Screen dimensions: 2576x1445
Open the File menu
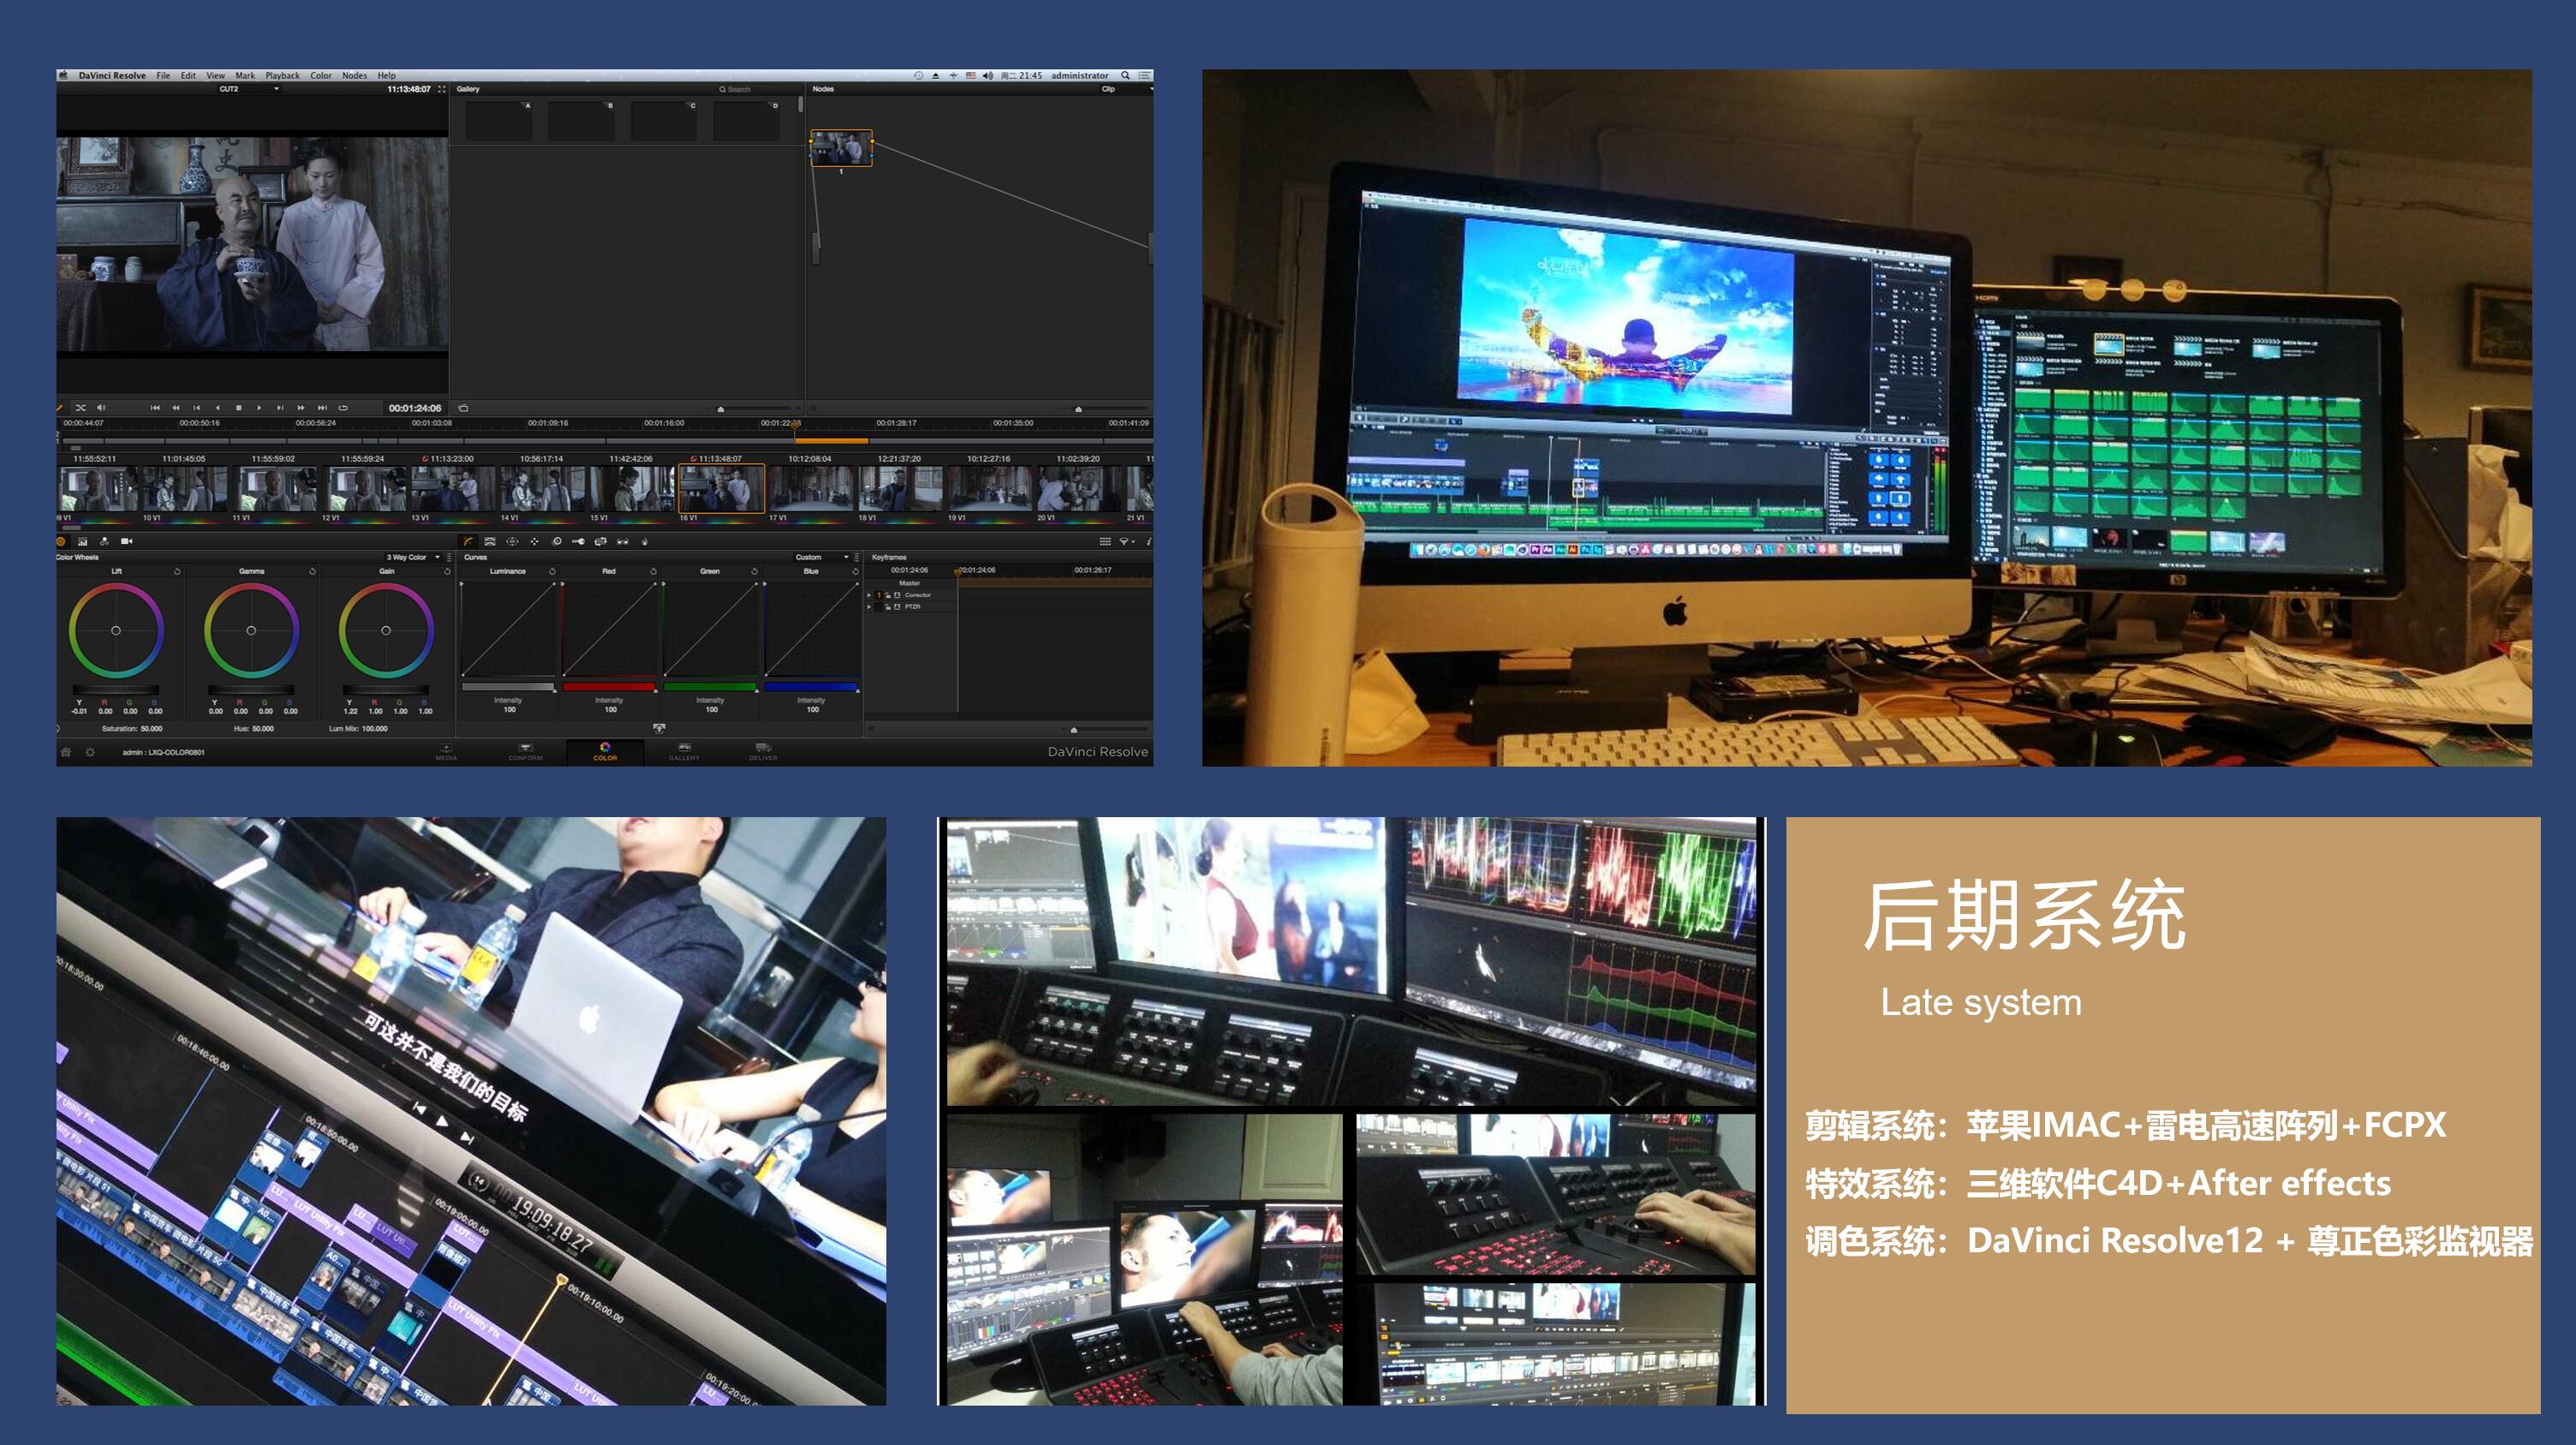tap(163, 75)
